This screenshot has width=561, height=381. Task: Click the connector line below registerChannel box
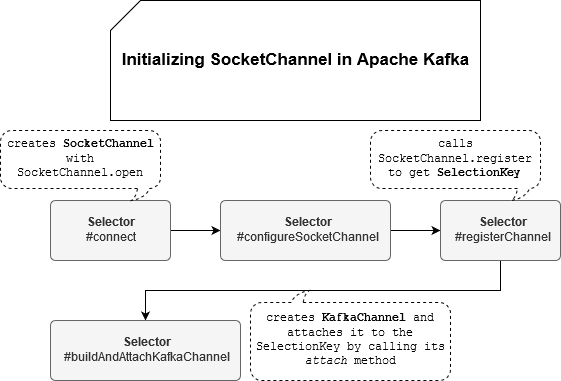click(501, 275)
